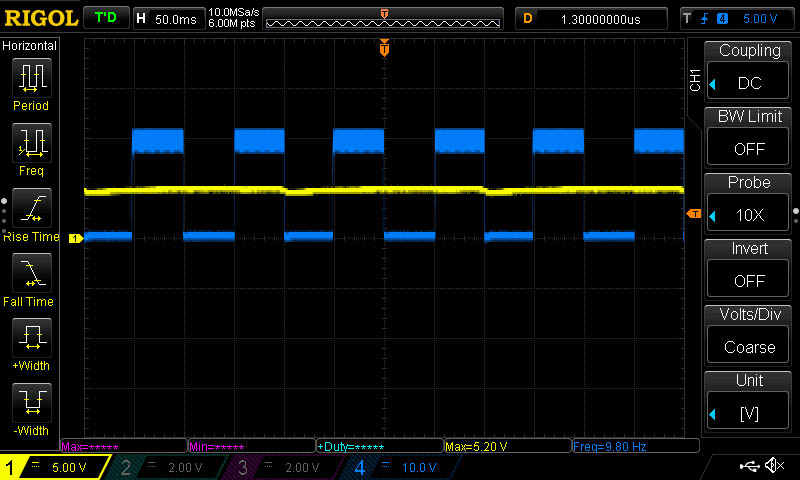
Task: Open the Unit [V] selector
Action: click(x=749, y=412)
